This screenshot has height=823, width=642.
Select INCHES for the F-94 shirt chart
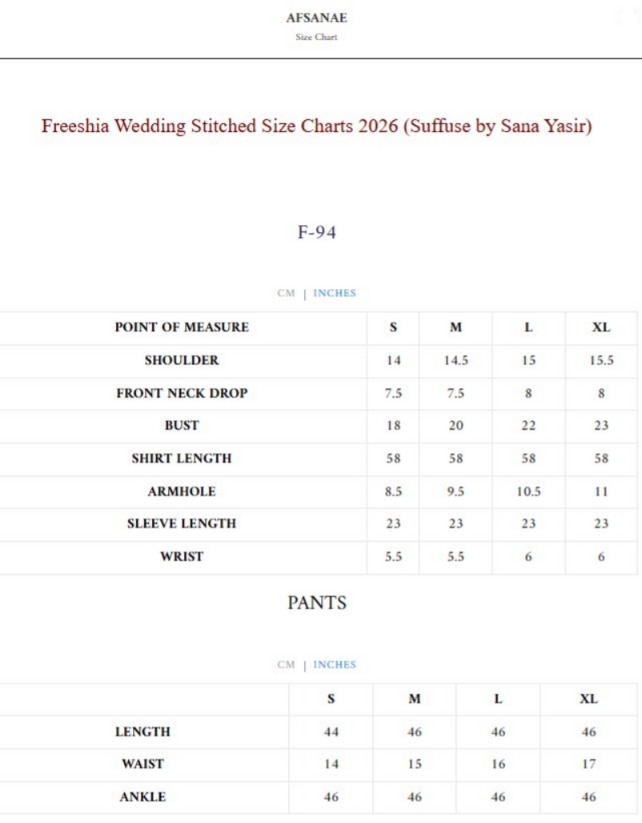[334, 293]
